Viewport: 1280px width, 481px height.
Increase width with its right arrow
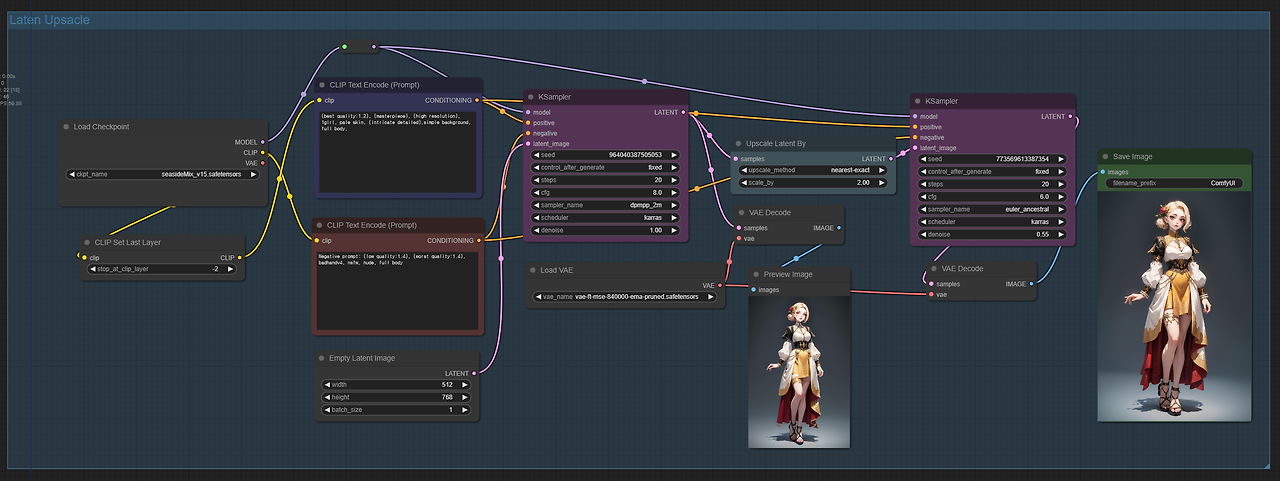464,384
